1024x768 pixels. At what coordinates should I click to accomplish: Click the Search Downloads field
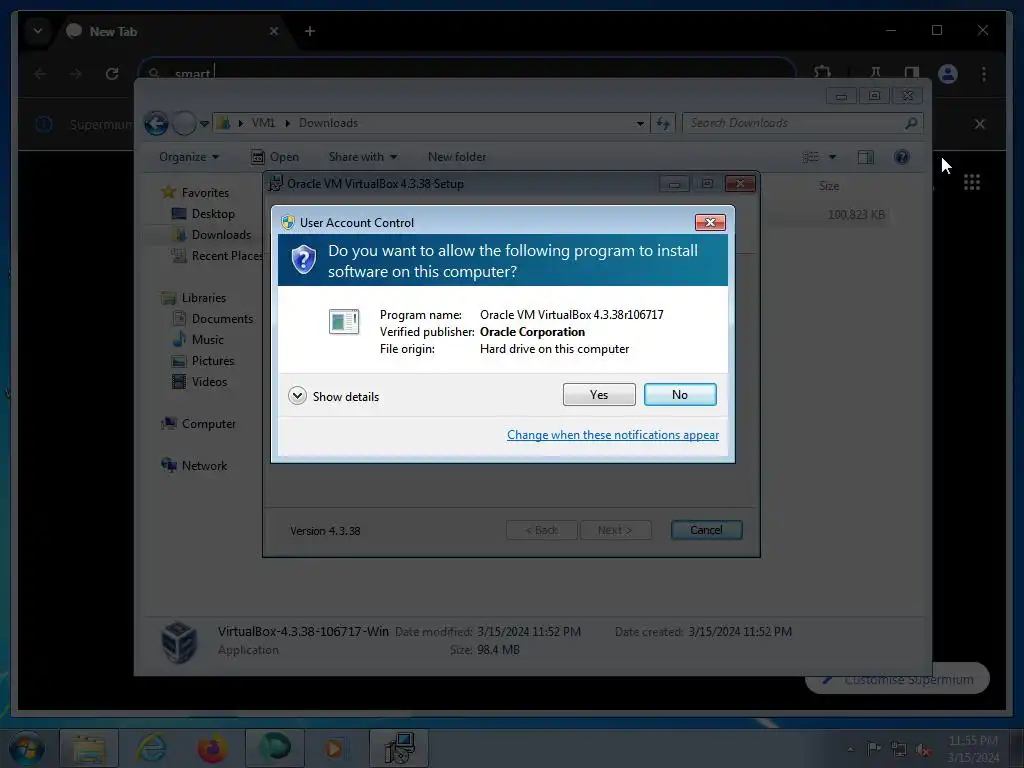[803, 123]
